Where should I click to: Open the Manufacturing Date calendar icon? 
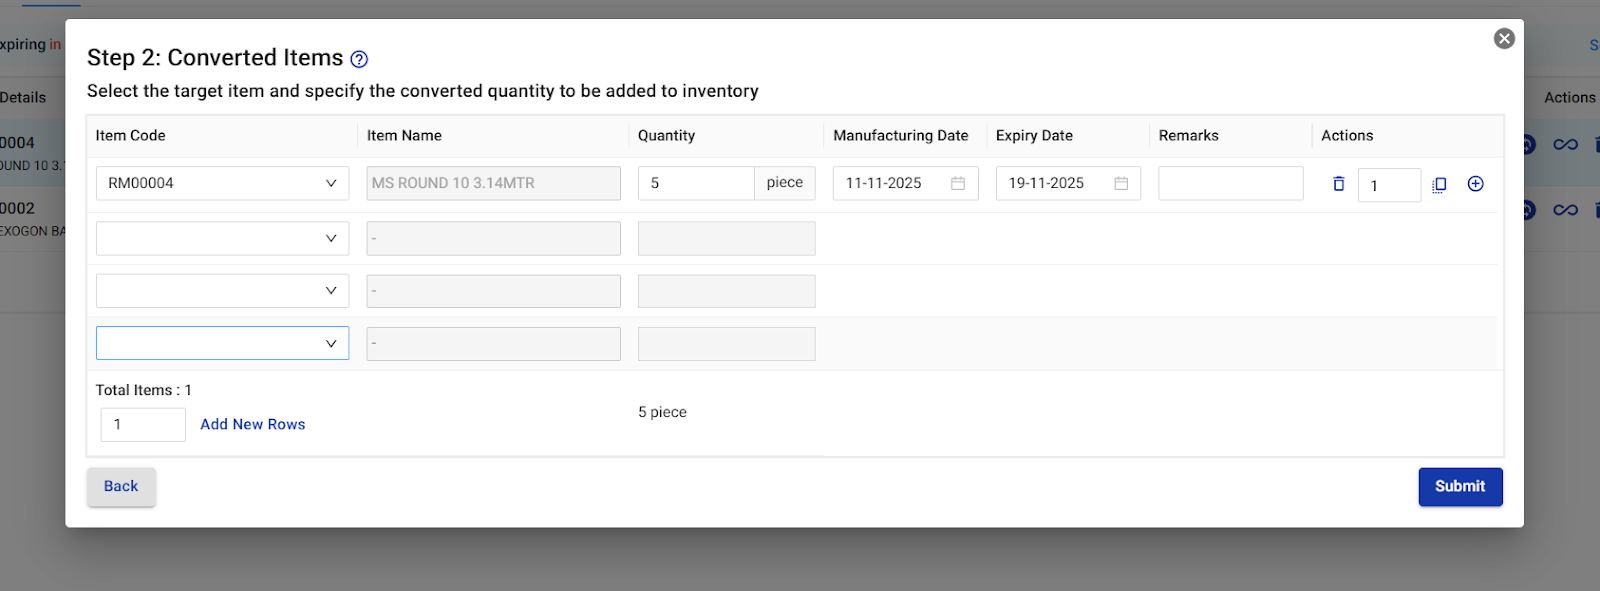pyautogui.click(x=957, y=184)
